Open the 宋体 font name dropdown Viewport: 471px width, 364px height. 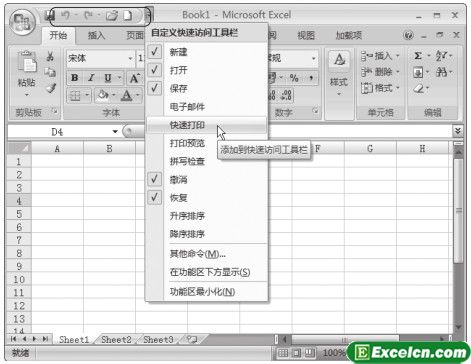pos(130,59)
